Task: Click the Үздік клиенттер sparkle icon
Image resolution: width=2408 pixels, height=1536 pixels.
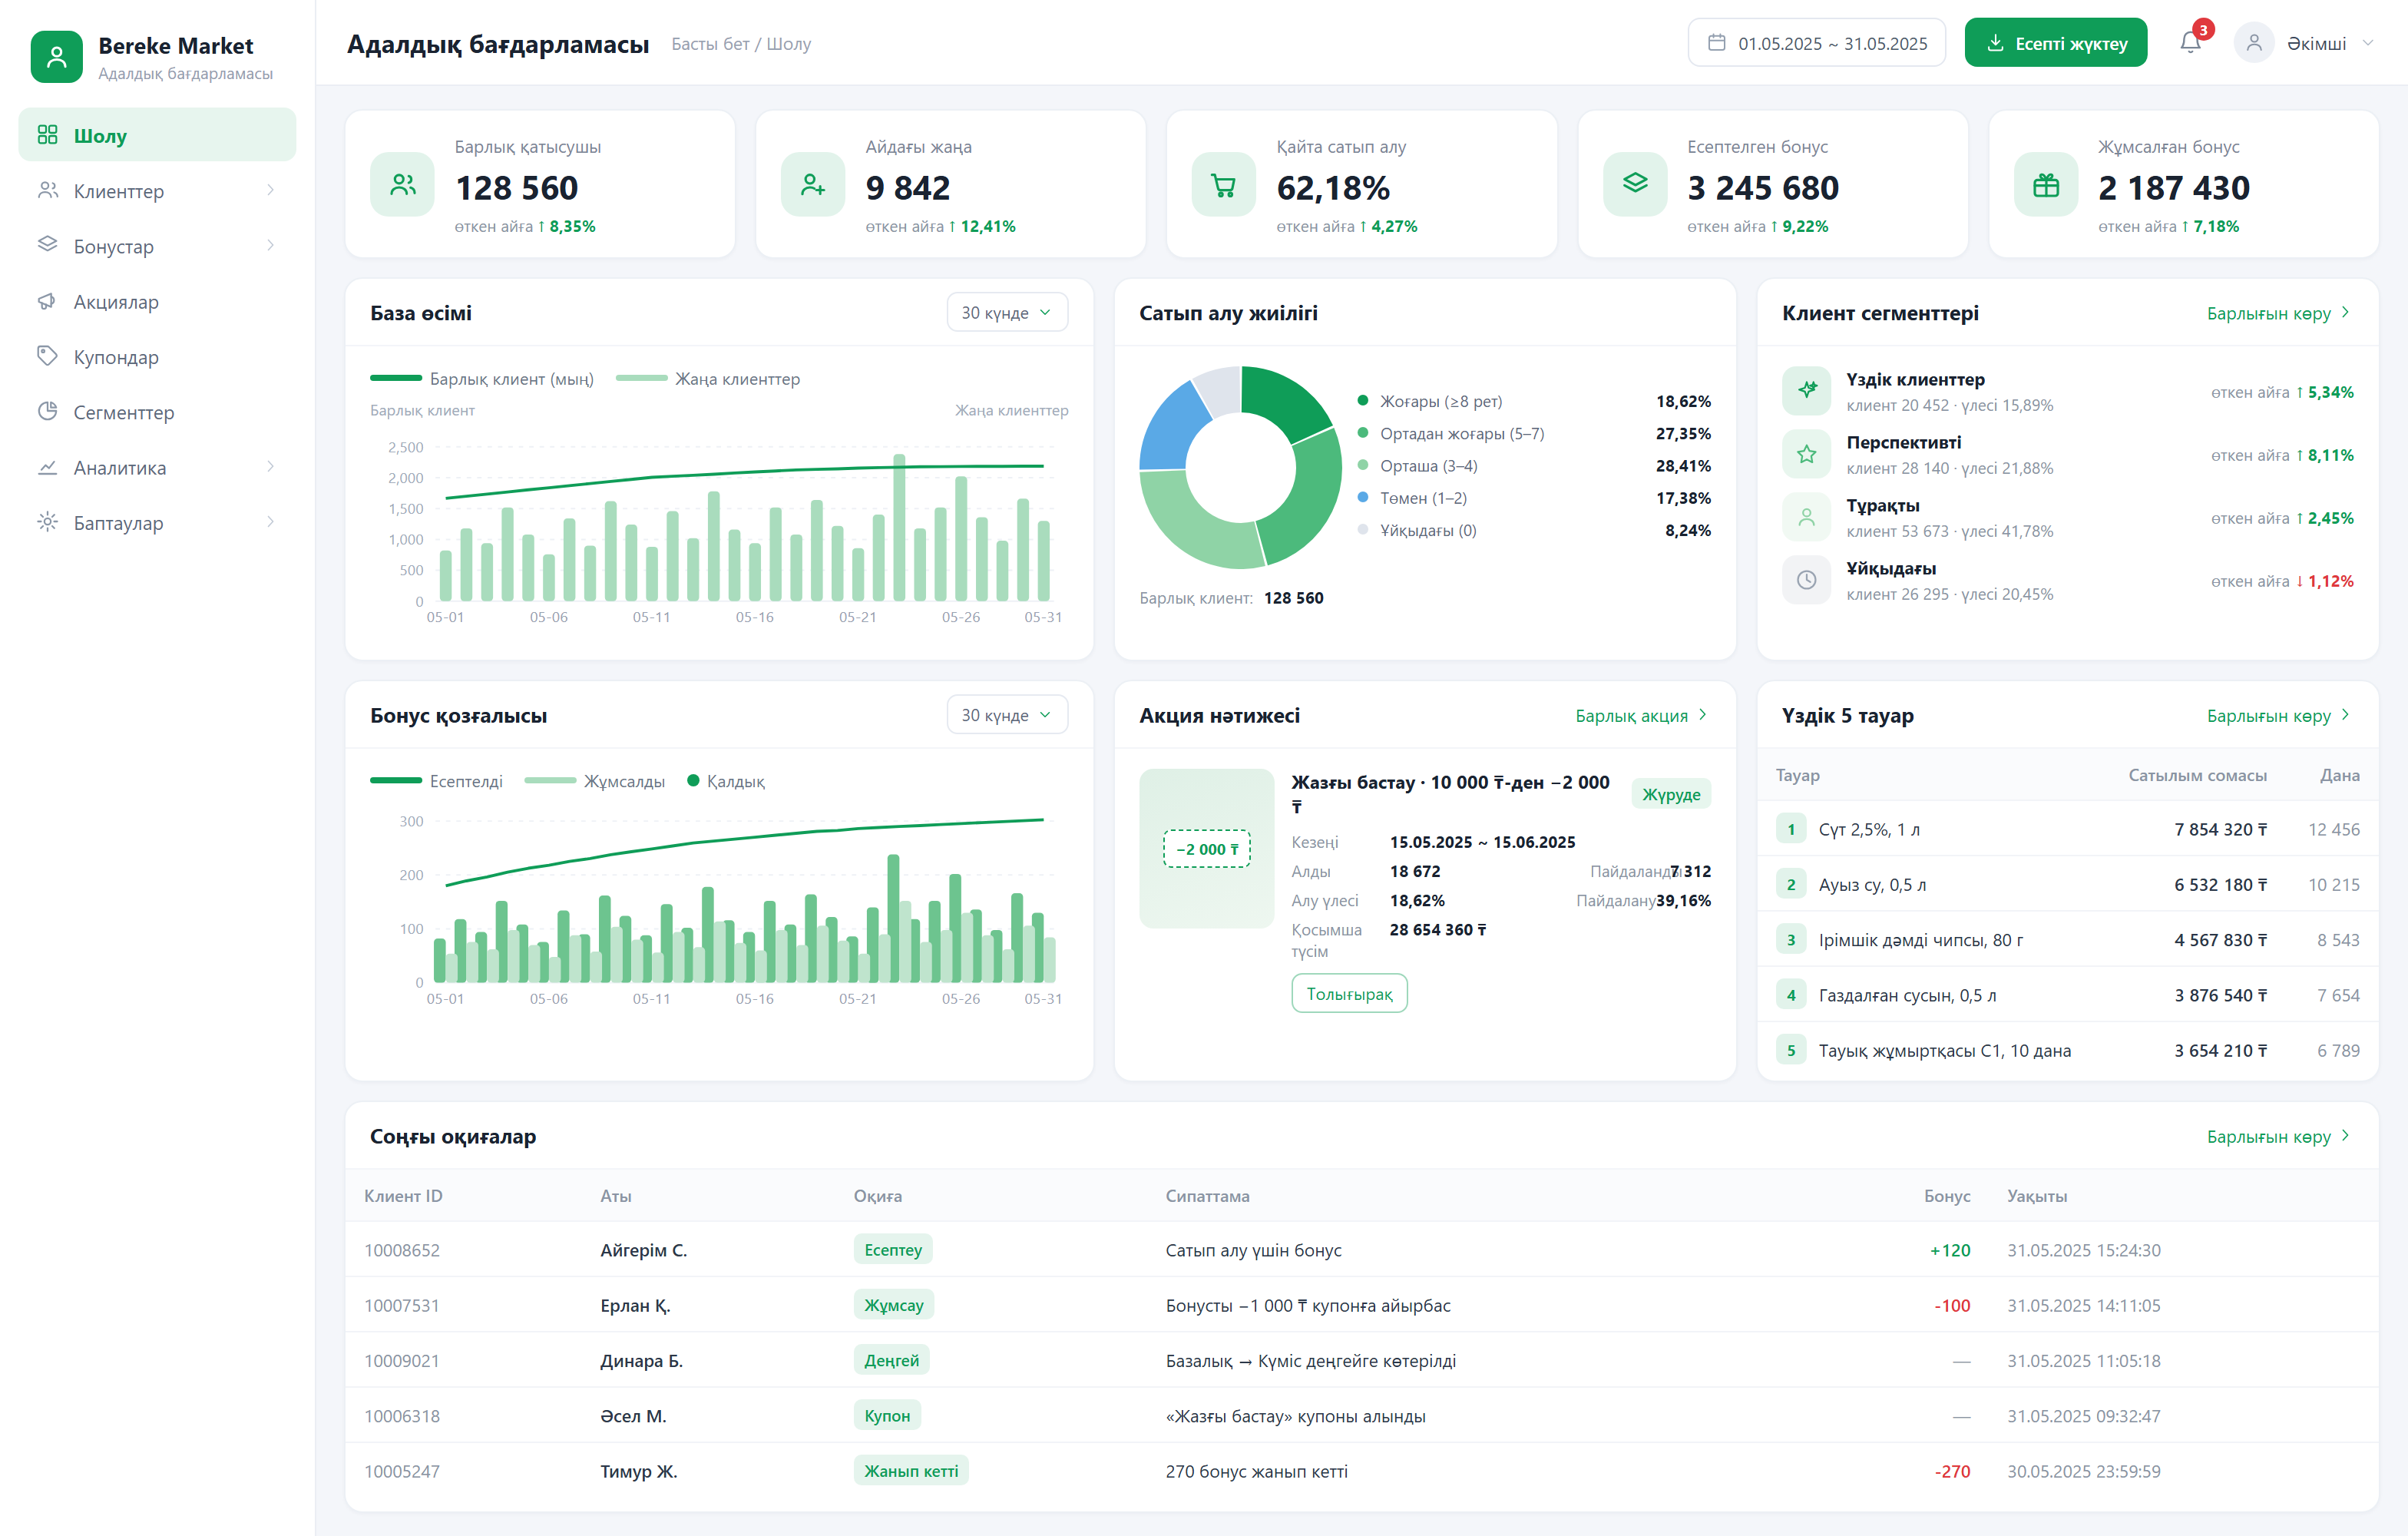Action: pyautogui.click(x=1806, y=391)
